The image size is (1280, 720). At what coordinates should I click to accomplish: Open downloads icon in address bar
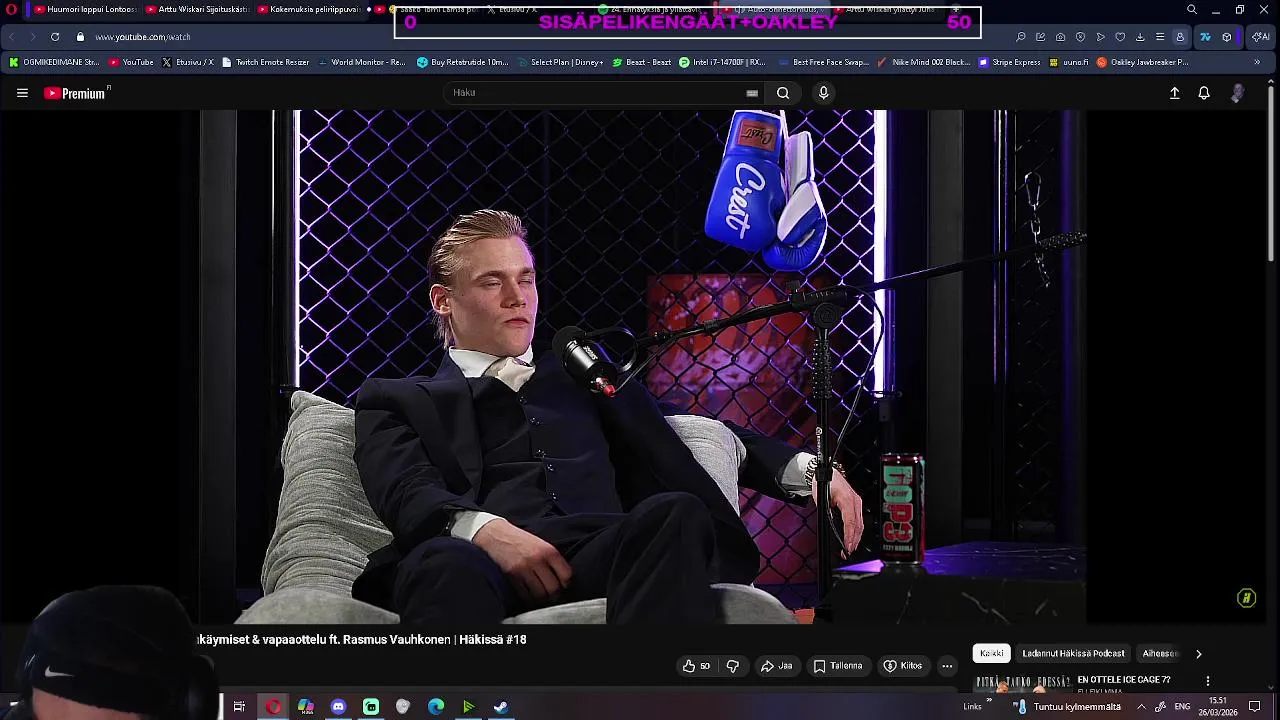tap(1140, 37)
